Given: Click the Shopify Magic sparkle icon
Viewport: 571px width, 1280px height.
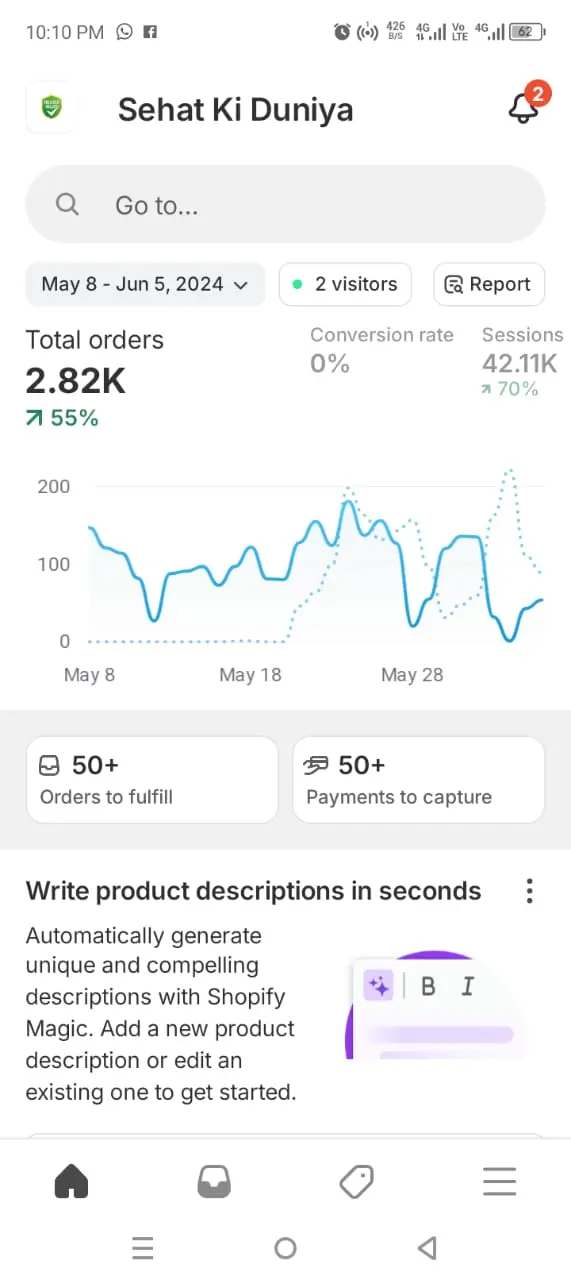Looking at the screenshot, I should [x=379, y=986].
